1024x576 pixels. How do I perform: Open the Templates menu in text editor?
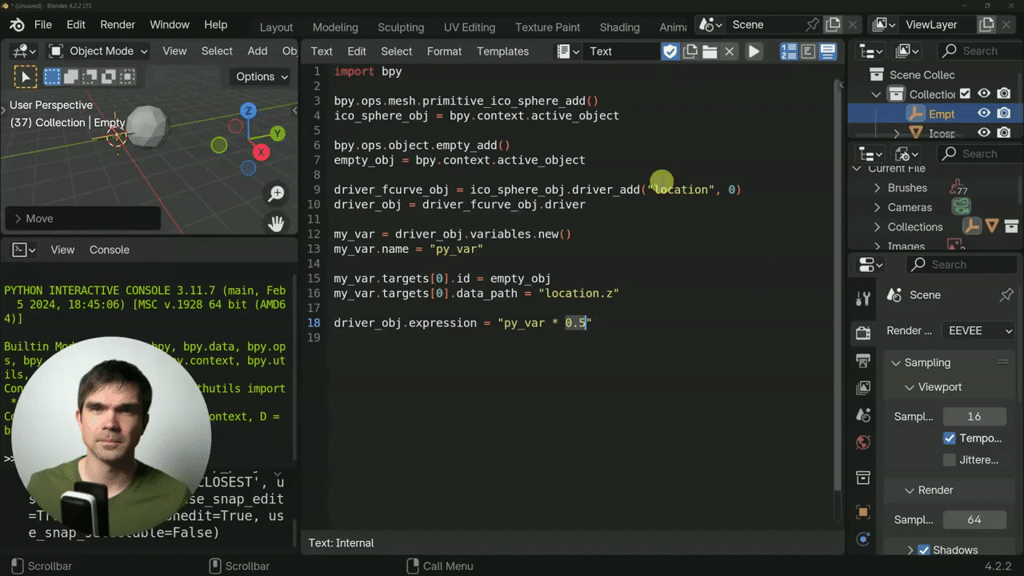[503, 51]
